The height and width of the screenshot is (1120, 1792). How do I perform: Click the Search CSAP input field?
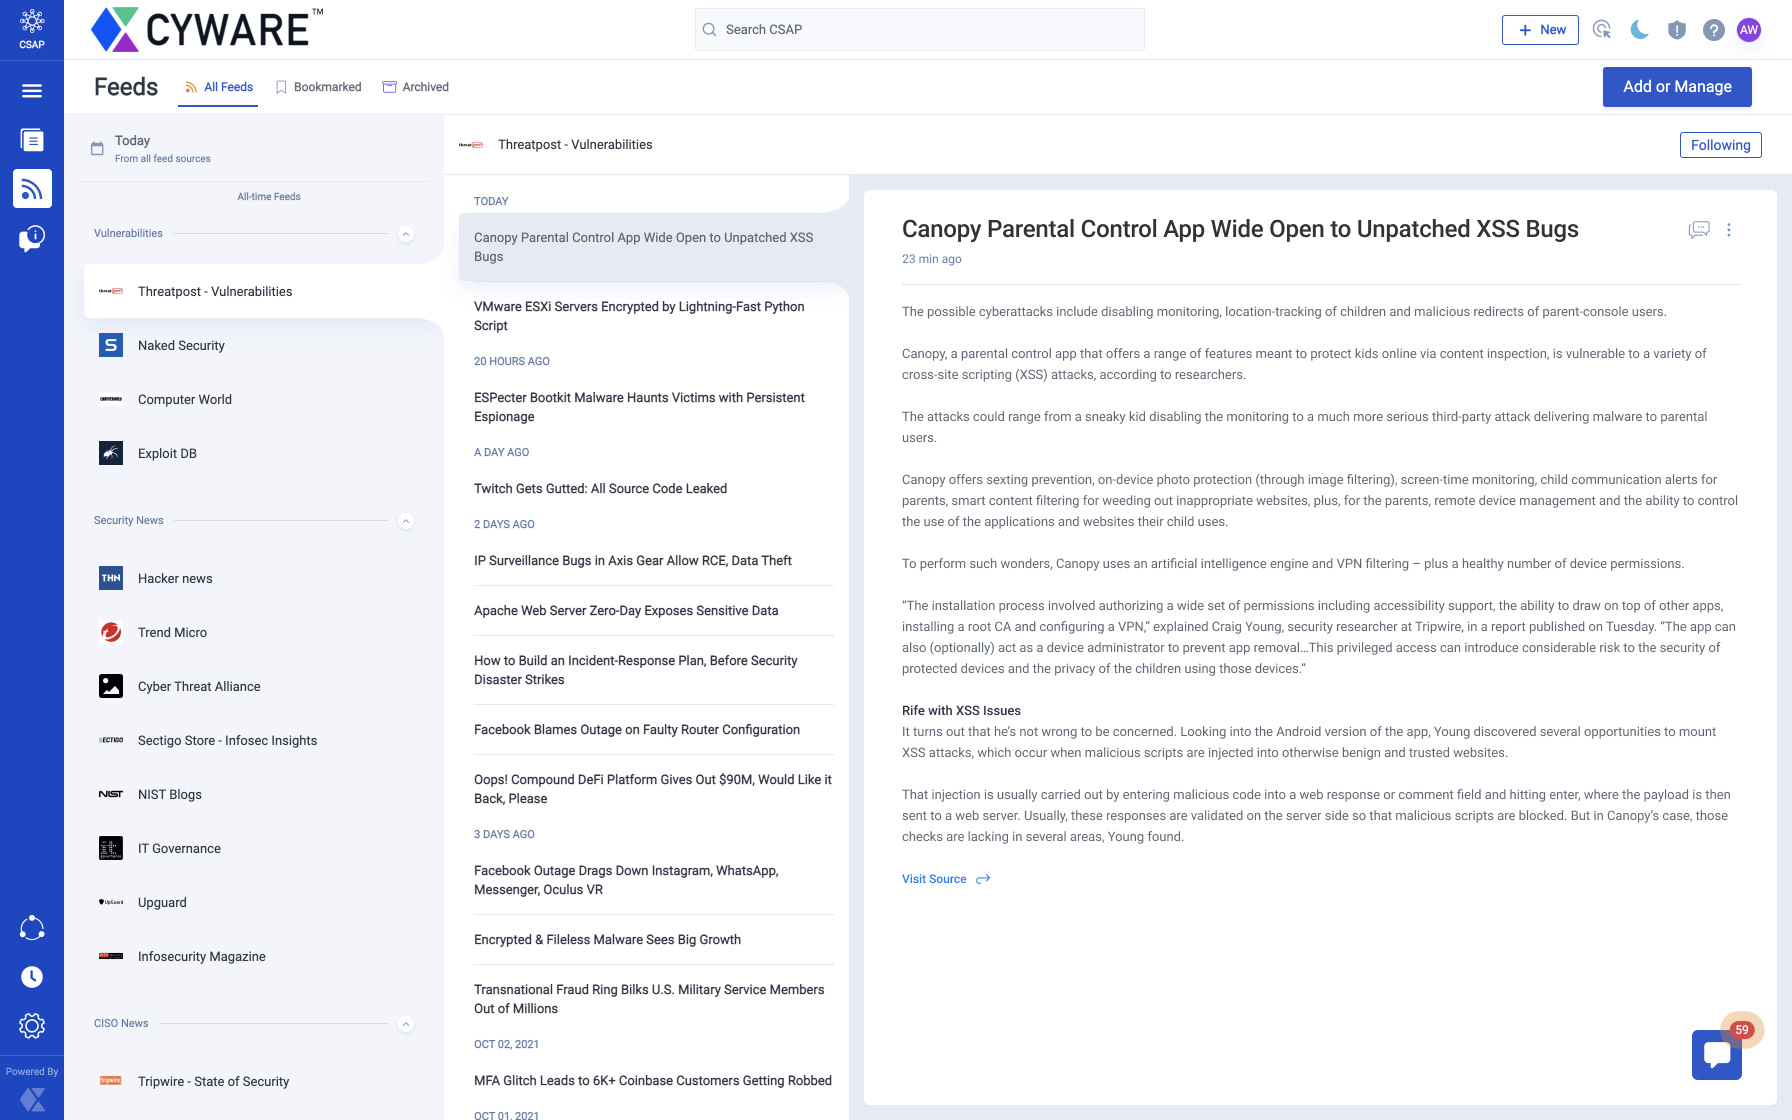(920, 30)
